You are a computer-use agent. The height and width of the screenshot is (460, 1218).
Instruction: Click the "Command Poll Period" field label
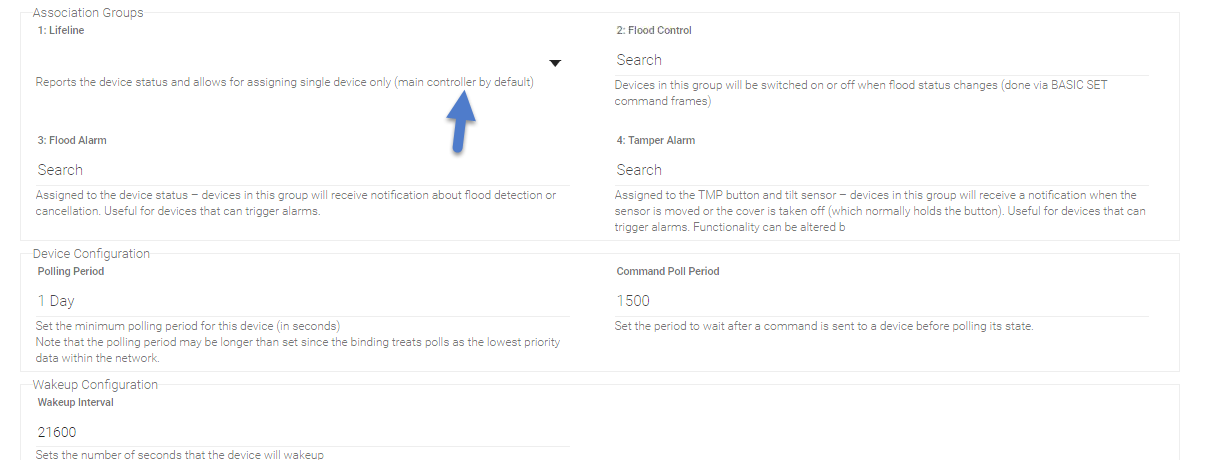click(668, 271)
